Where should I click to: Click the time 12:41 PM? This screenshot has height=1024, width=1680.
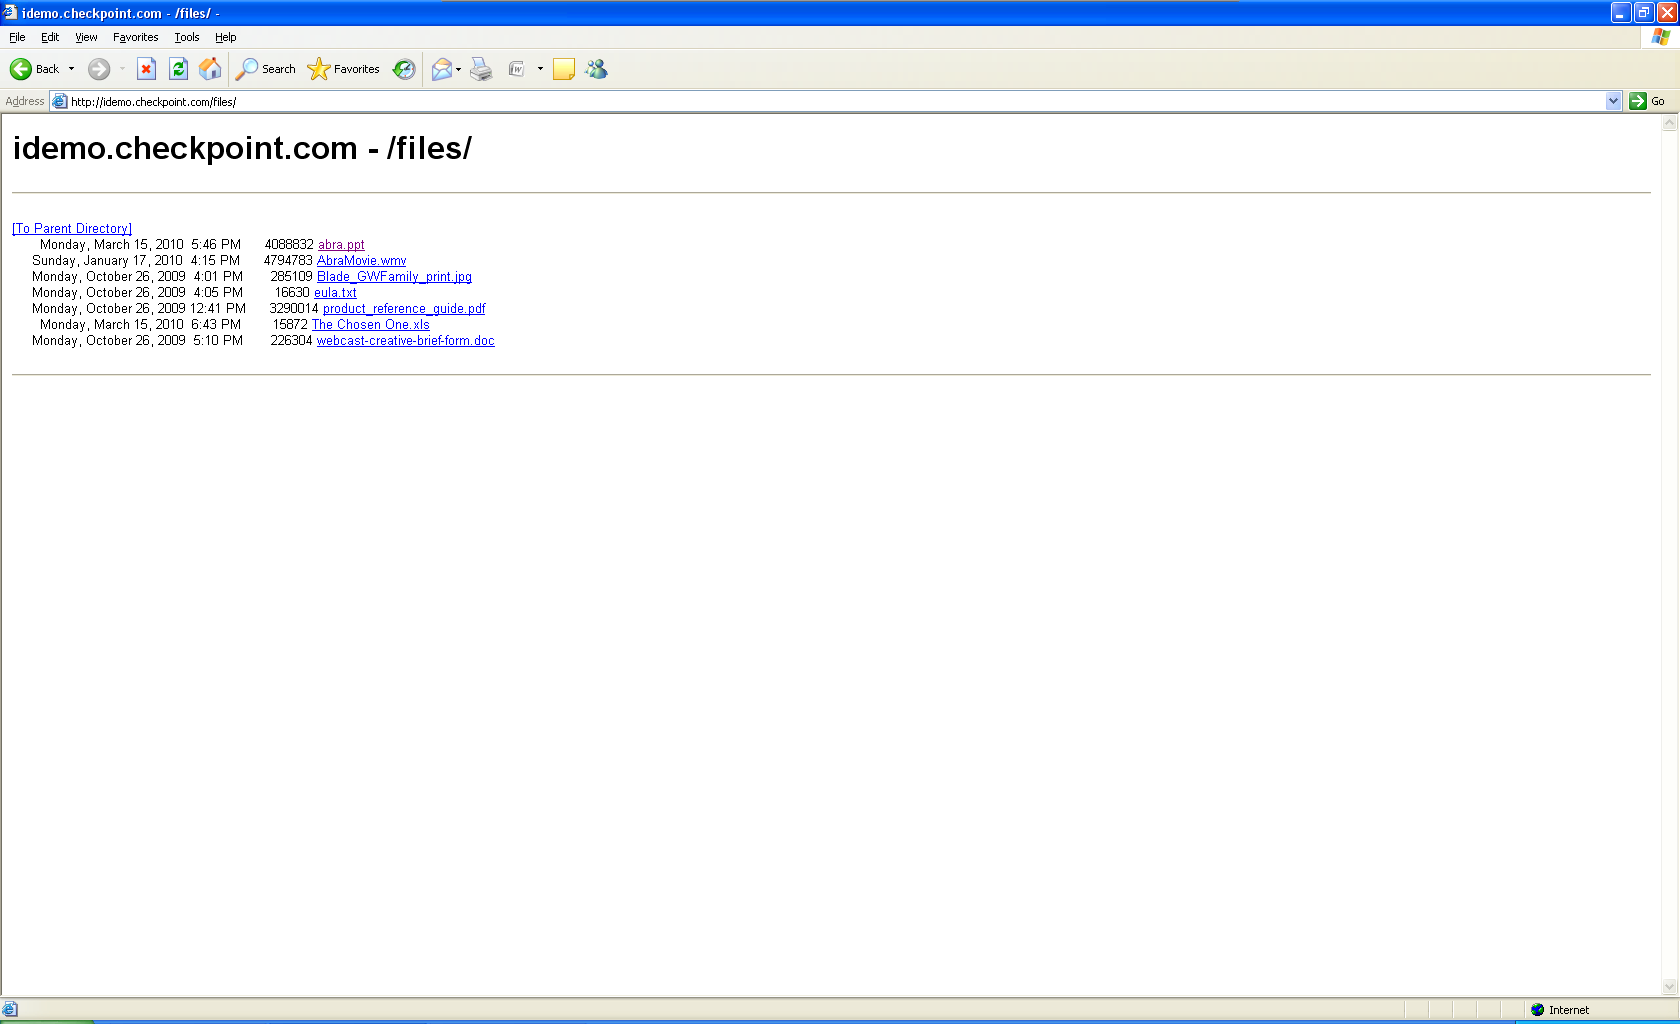coord(218,309)
